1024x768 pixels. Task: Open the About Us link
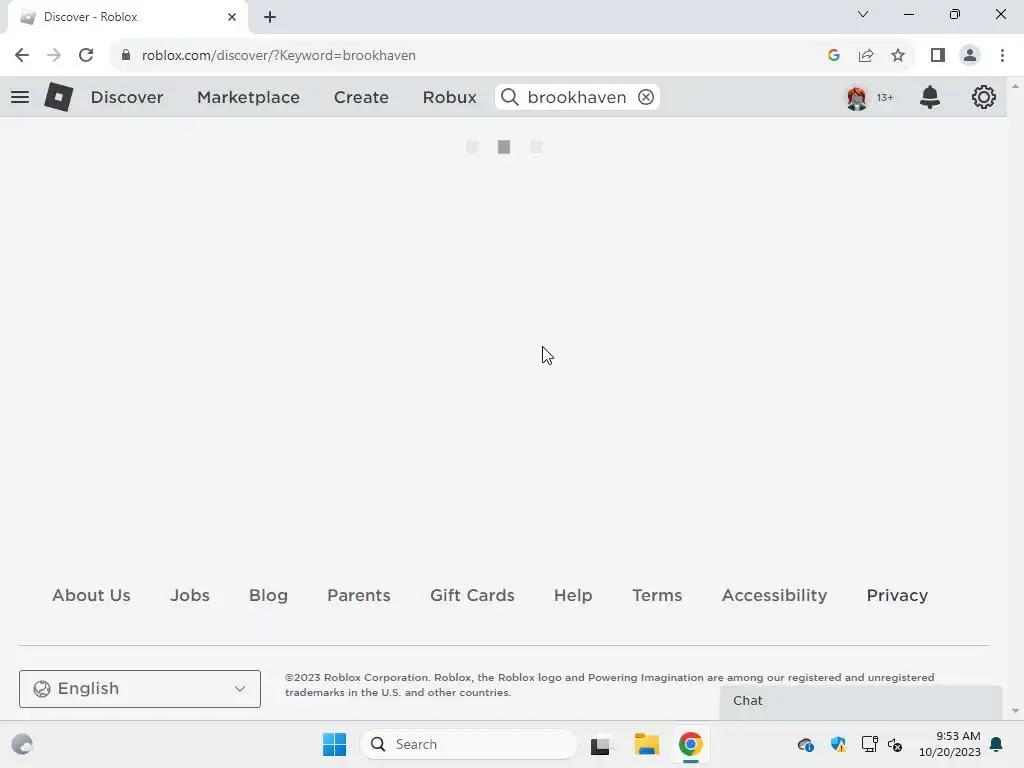pyautogui.click(x=91, y=595)
